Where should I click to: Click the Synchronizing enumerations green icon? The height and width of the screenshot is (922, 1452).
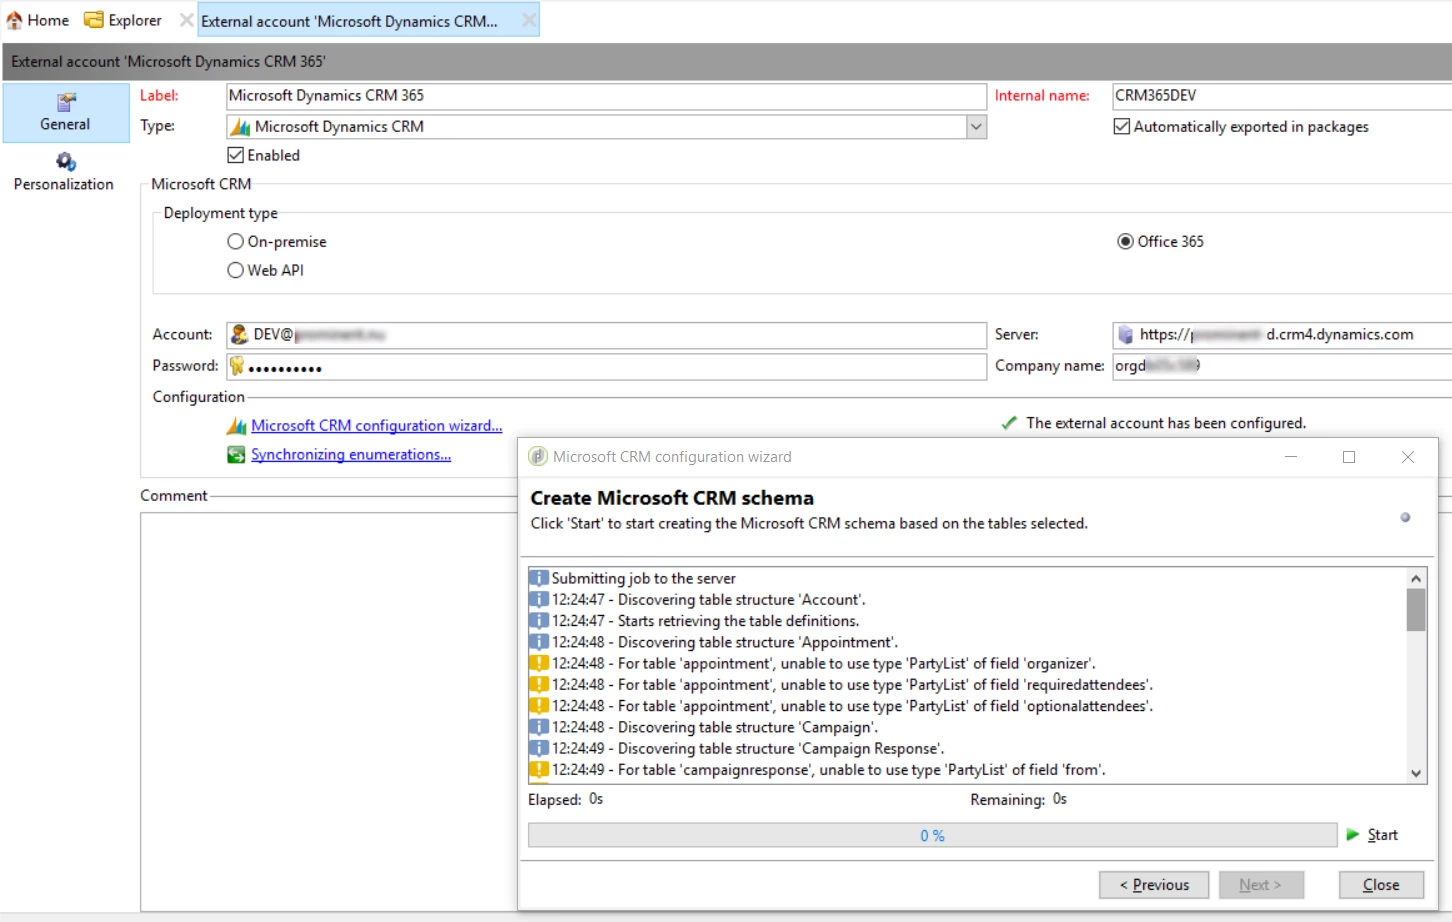coord(236,455)
